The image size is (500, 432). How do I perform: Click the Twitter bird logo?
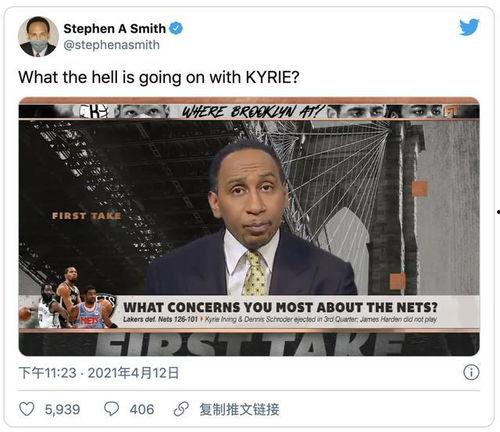coord(469,27)
